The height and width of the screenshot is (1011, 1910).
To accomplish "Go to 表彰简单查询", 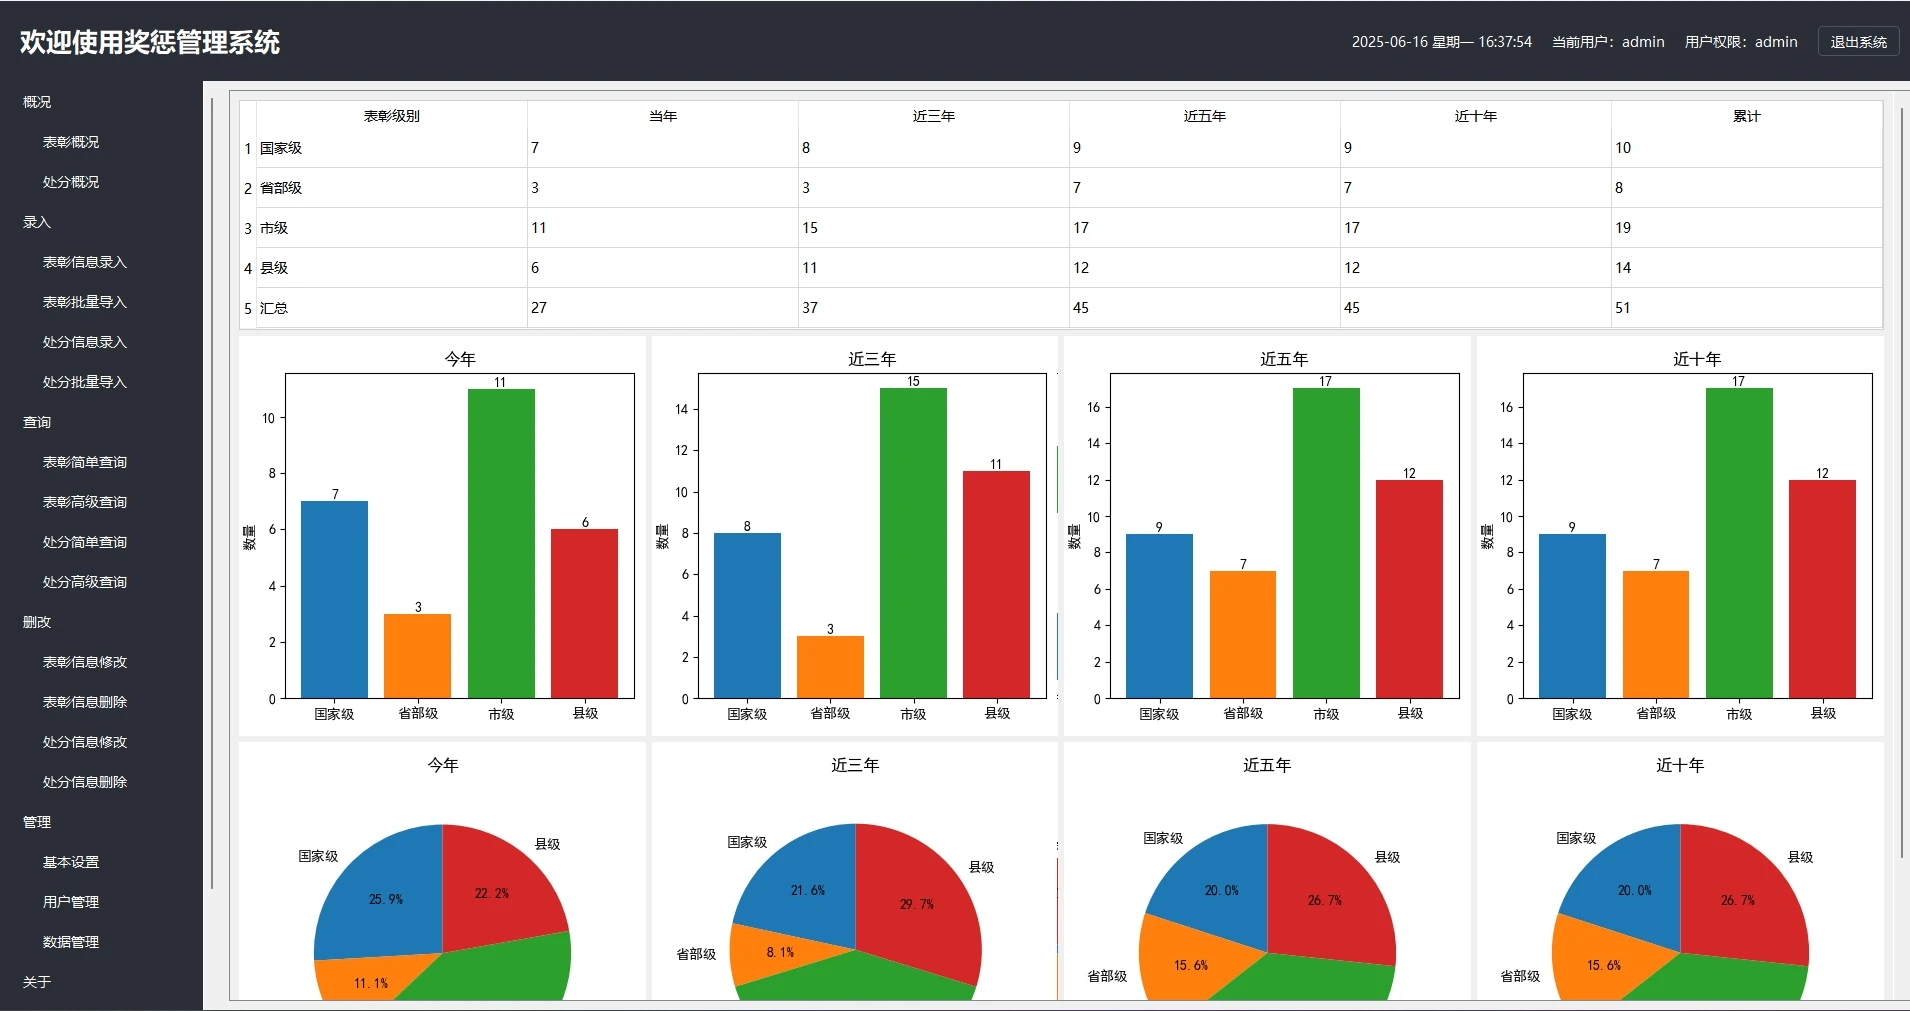I will coord(85,462).
